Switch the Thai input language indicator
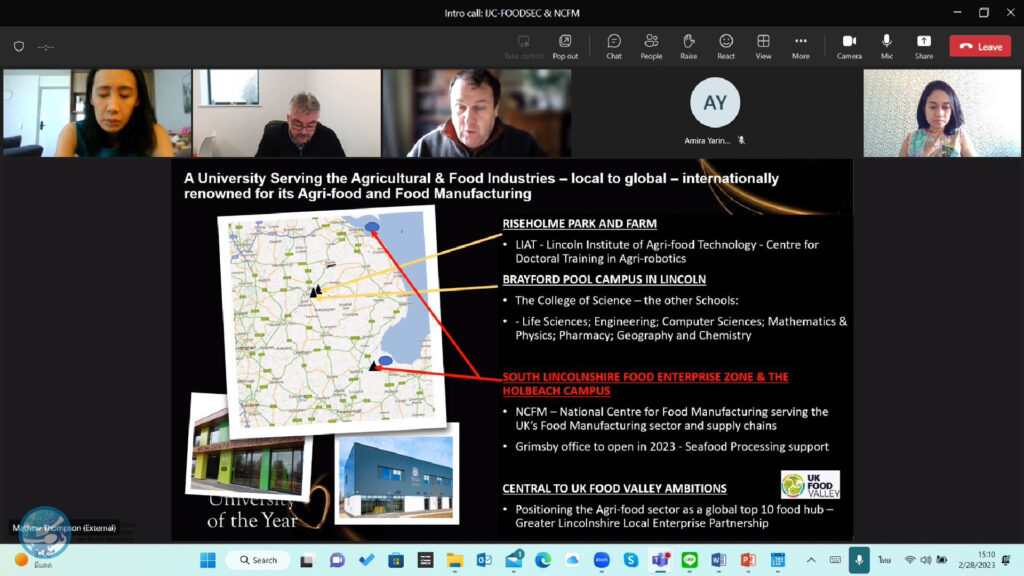Image resolution: width=1024 pixels, height=576 pixels. (885, 560)
